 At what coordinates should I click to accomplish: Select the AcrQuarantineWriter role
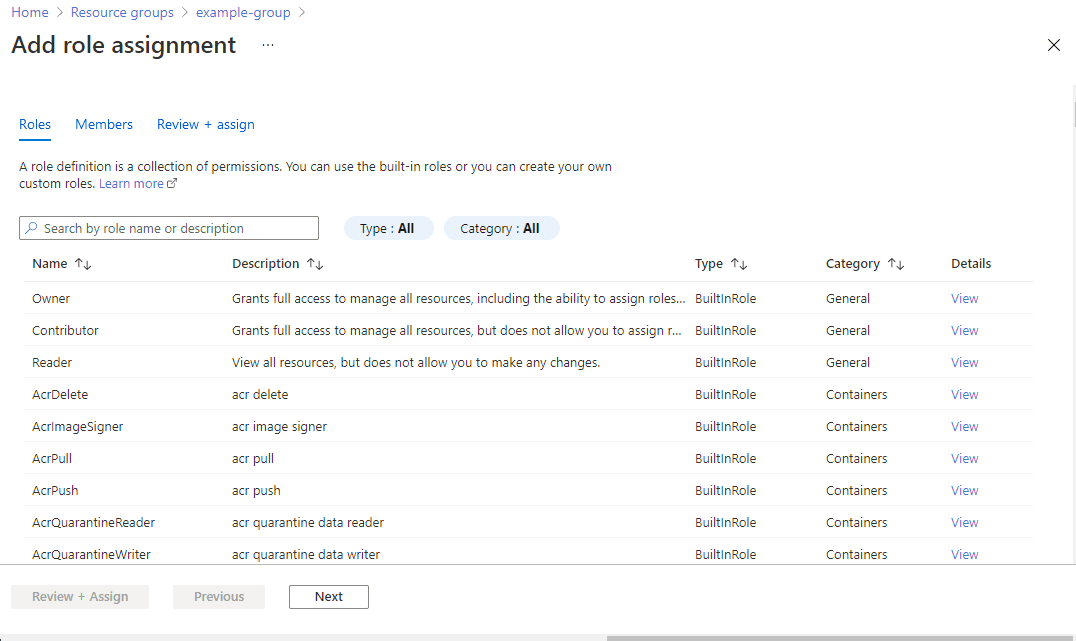click(528, 552)
